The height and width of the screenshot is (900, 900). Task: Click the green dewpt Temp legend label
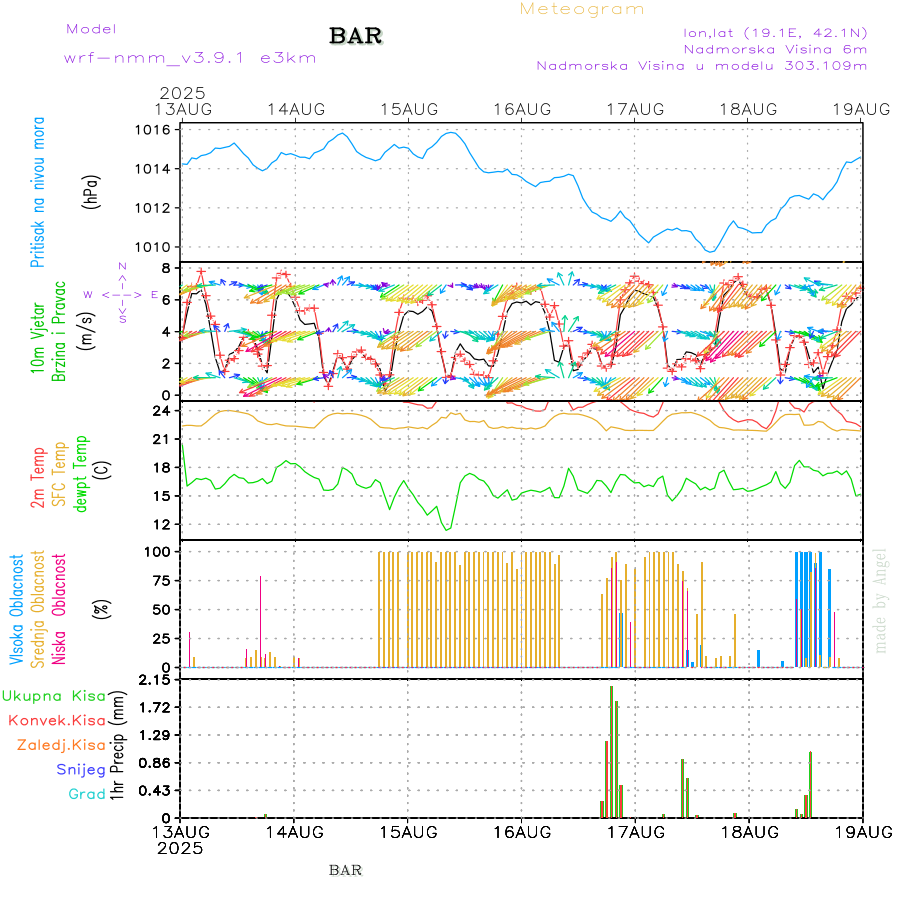pos(82,470)
